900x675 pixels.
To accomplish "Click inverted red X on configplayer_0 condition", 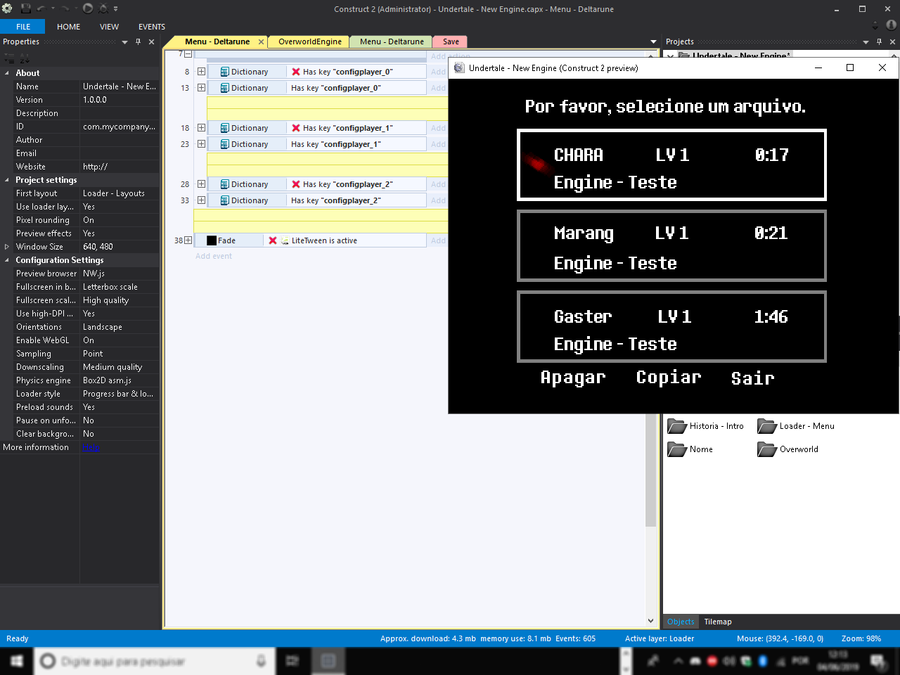I will coord(296,72).
